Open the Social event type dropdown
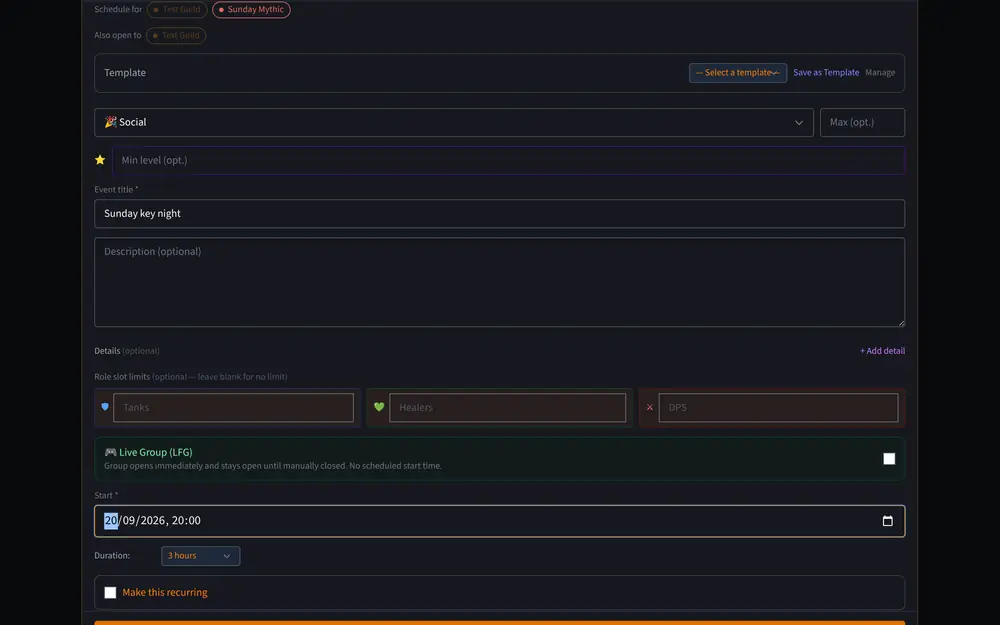The image size is (1000, 625). coord(453,122)
